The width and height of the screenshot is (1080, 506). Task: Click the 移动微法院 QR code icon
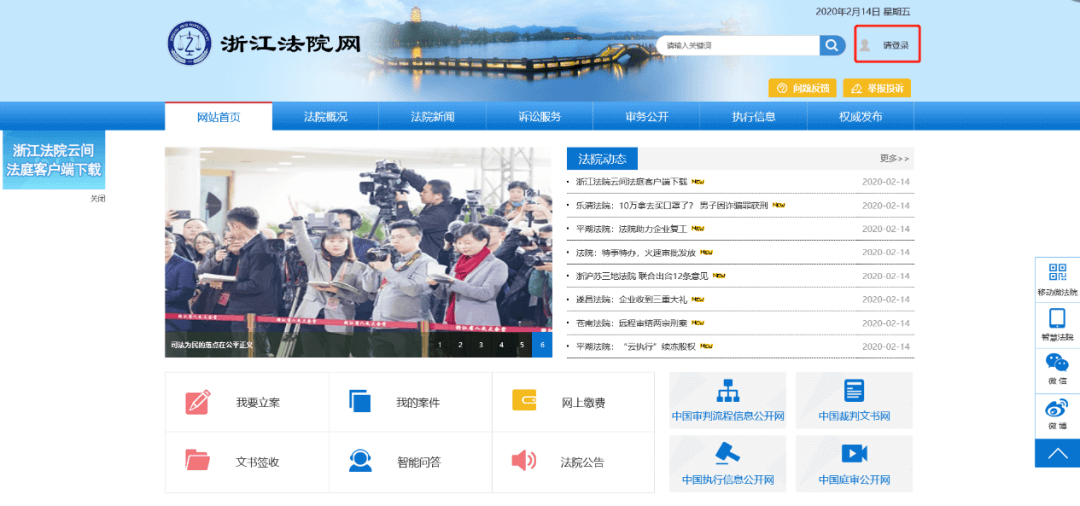[x=1057, y=272]
